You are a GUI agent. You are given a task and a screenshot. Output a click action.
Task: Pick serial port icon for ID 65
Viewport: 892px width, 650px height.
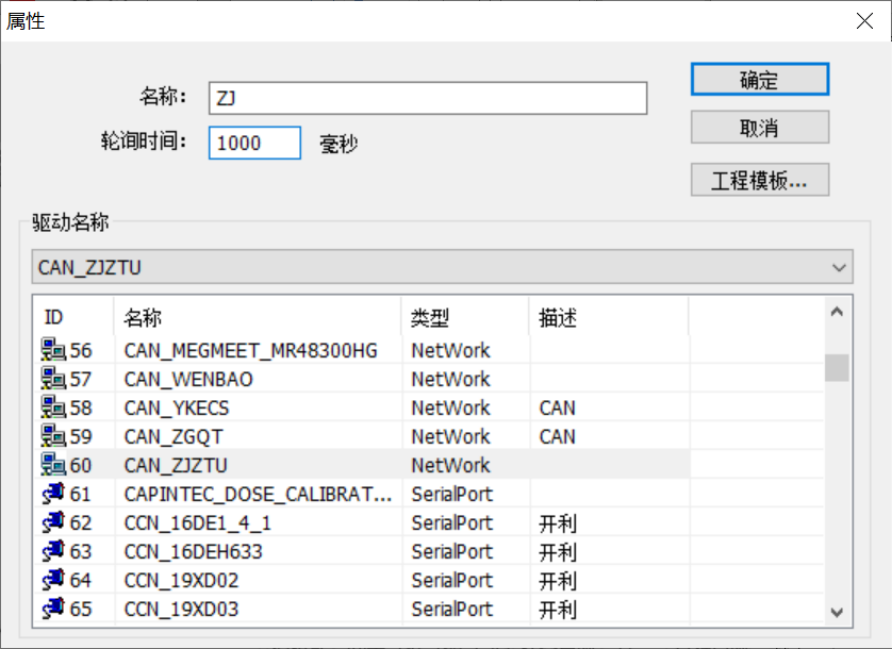(53, 608)
